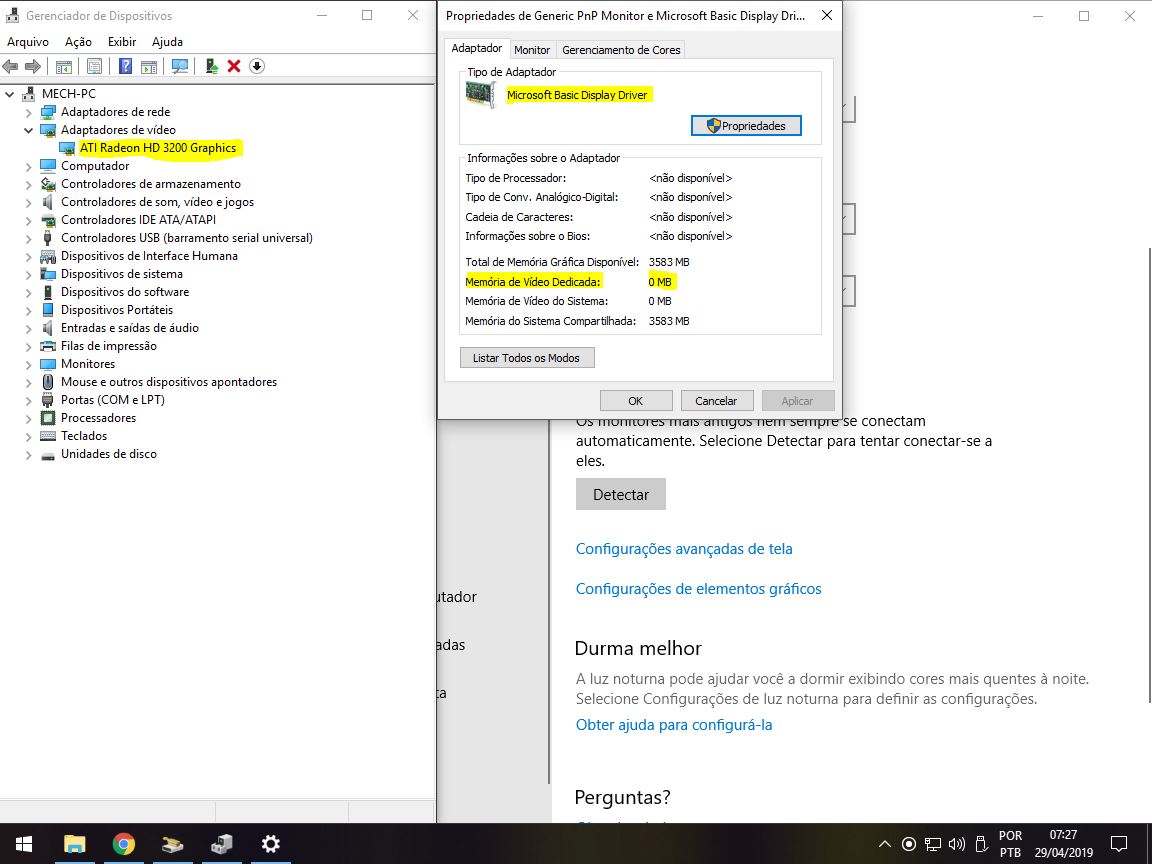
Task: Open the Action Center notification icon
Action: click(x=1119, y=843)
